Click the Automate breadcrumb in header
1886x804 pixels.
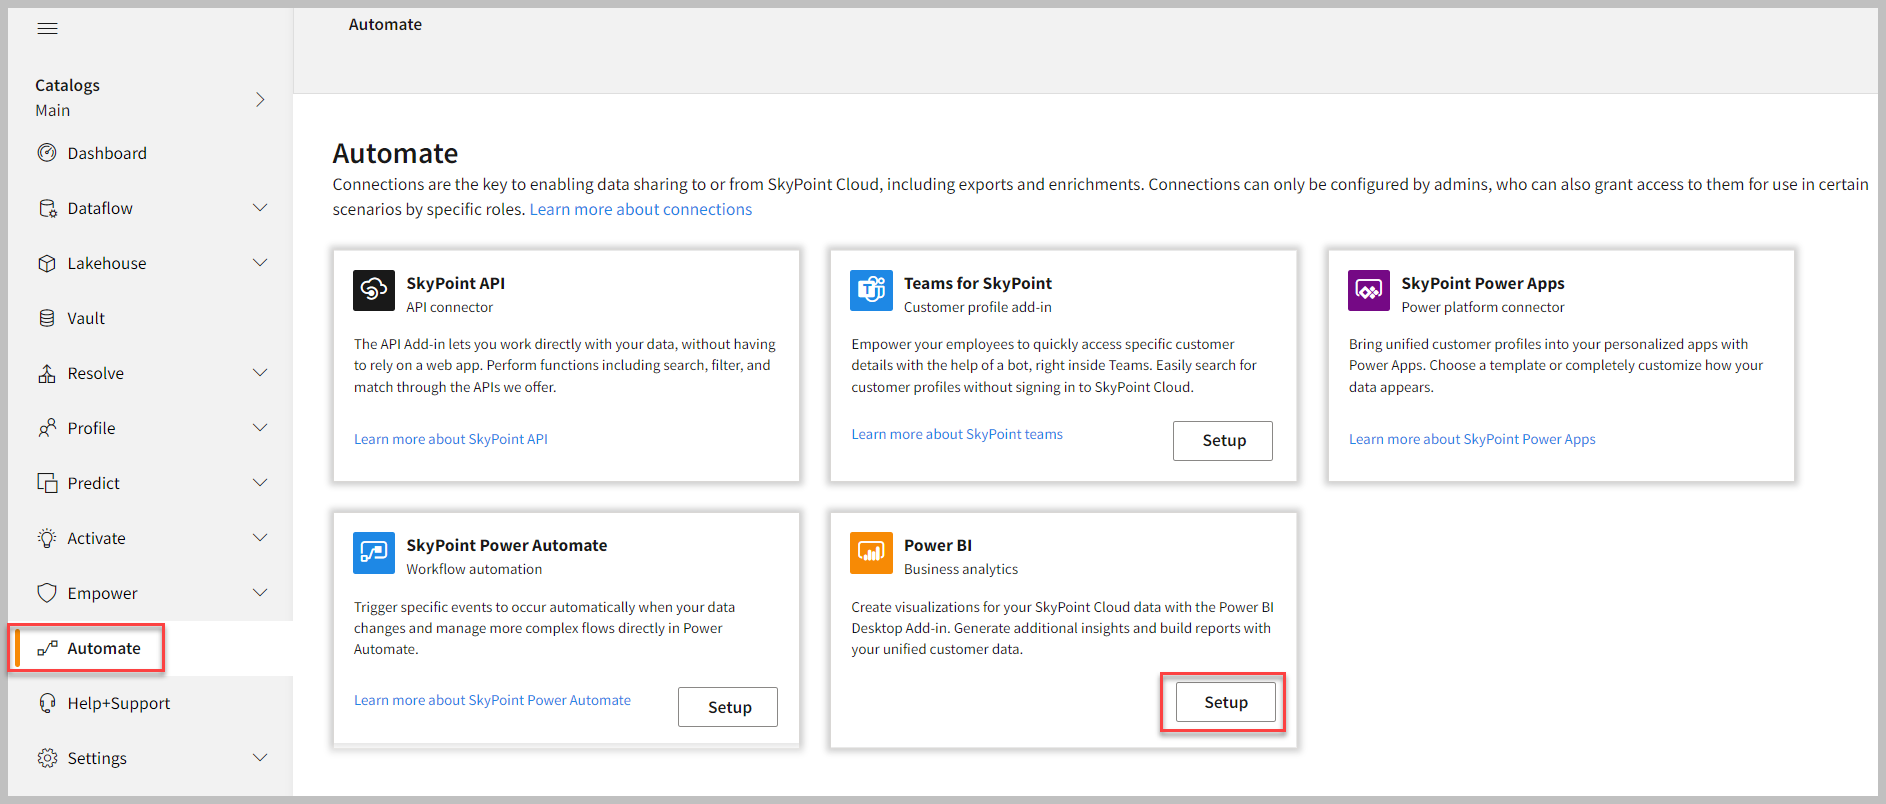pyautogui.click(x=385, y=24)
